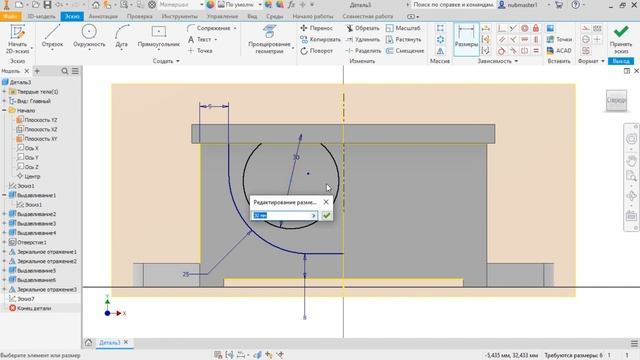This screenshot has height=360, width=640.
Task: Select the Удлинить extend tool
Action: [362, 40]
